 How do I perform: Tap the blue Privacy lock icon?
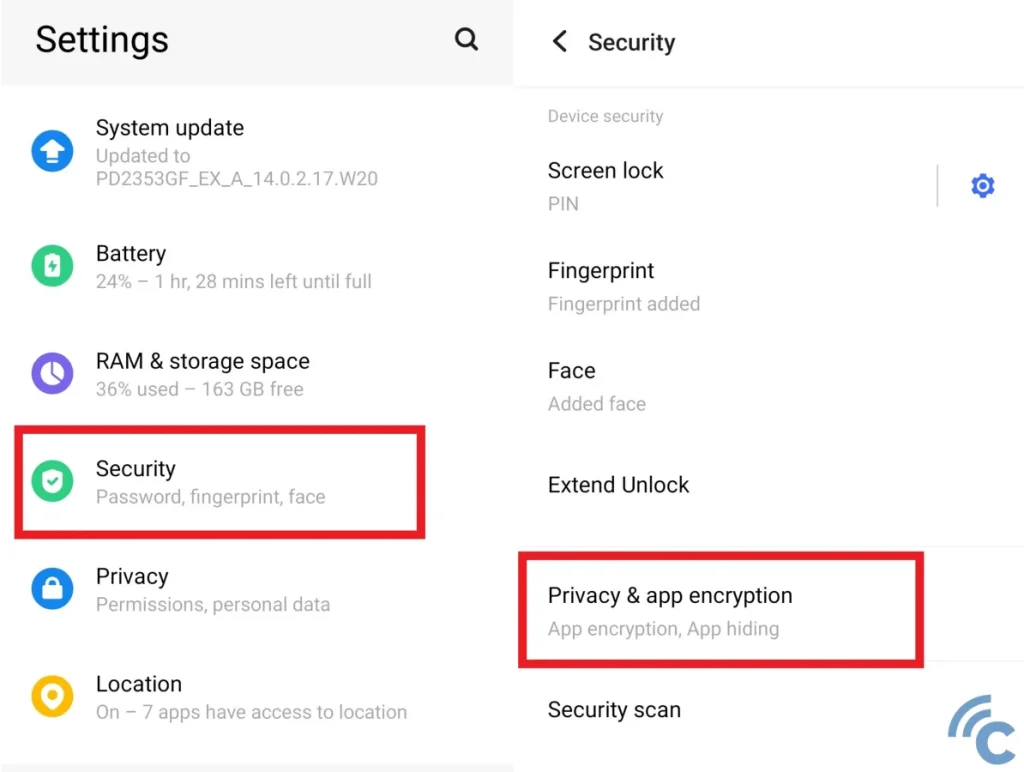52,589
